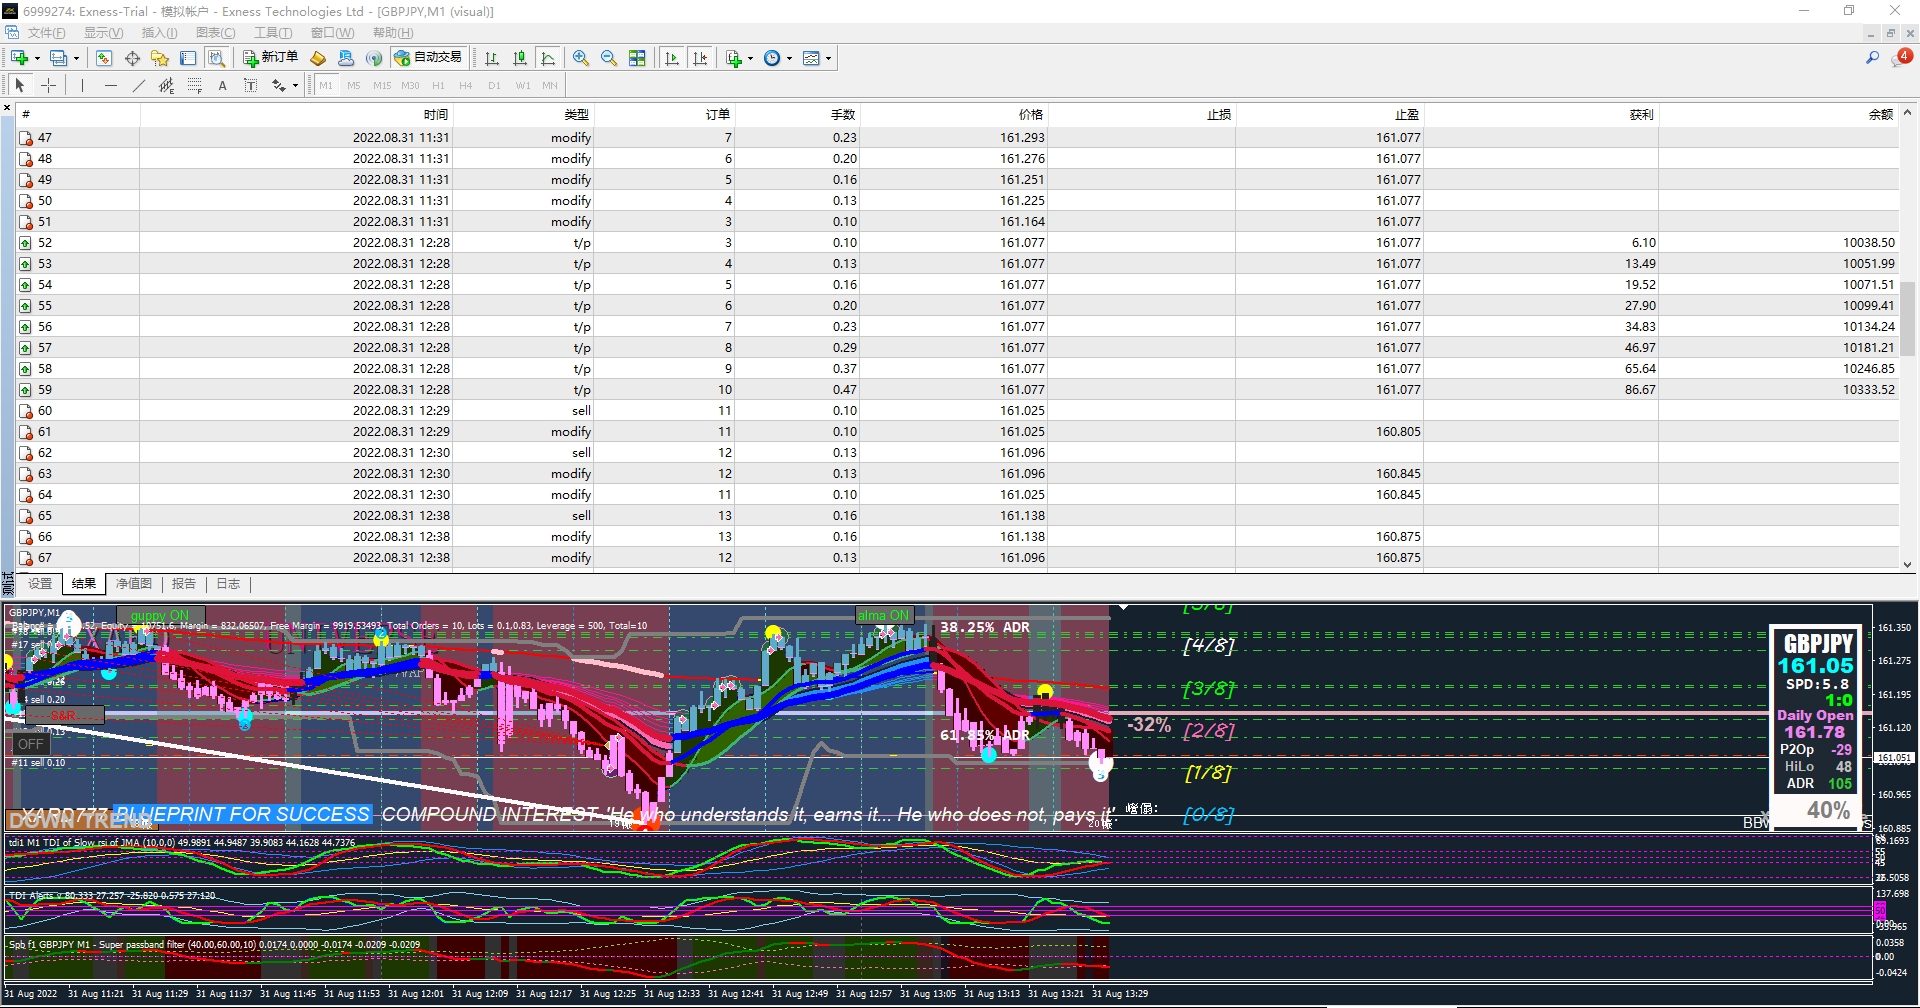Screen dimensions: 1920x1008
Task: Open the 帮助(H) menu
Action: coord(392,33)
